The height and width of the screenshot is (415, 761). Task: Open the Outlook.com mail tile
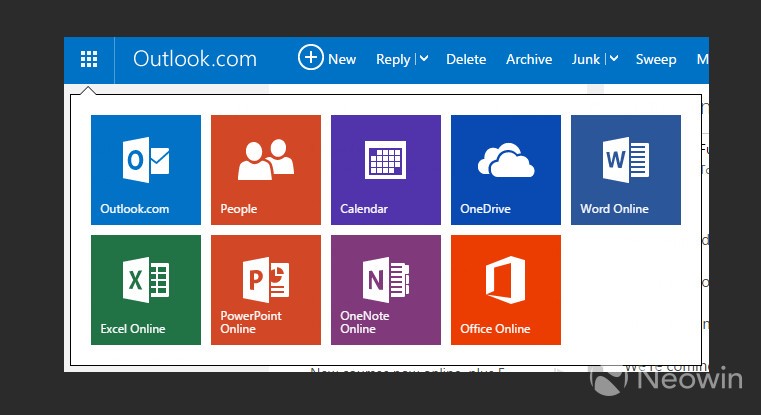coord(146,170)
